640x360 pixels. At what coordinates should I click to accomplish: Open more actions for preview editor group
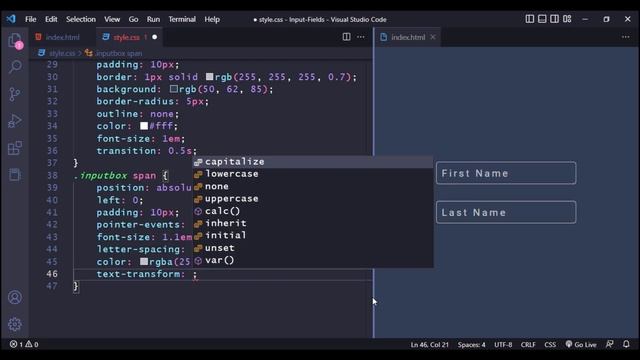(625, 37)
